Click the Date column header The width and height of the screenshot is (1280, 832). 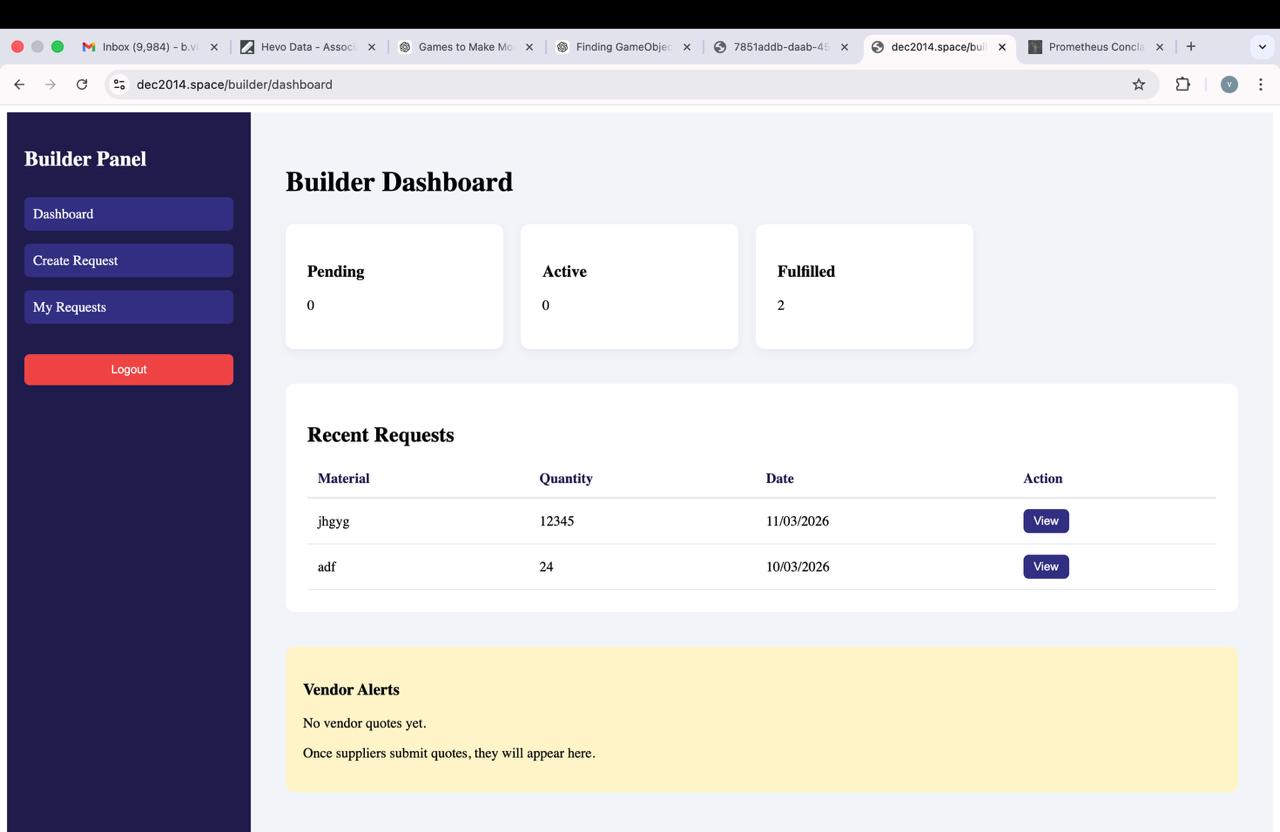tap(780, 478)
